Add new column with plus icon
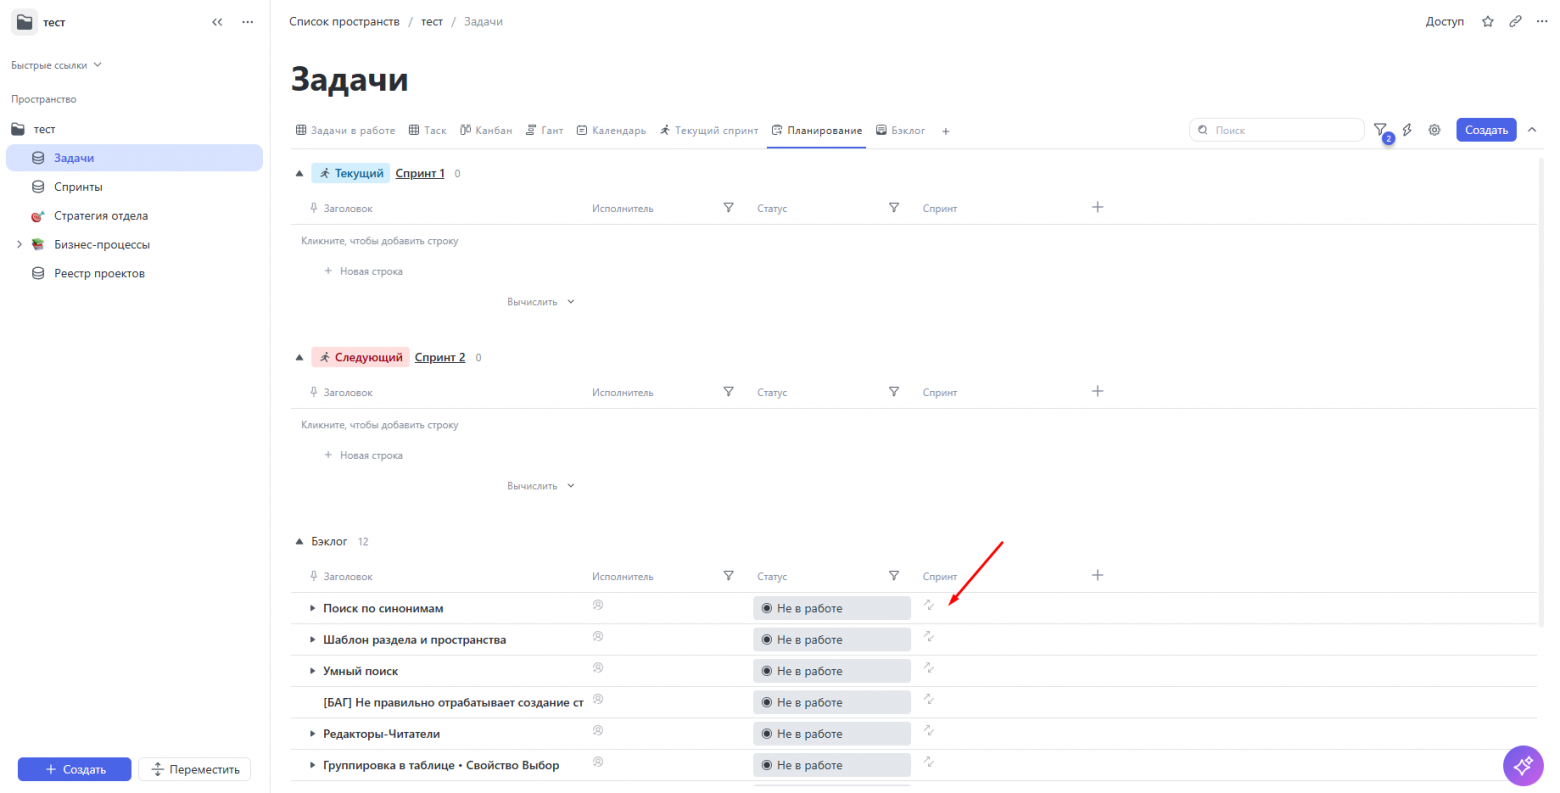1560x793 pixels. (x=1097, y=574)
